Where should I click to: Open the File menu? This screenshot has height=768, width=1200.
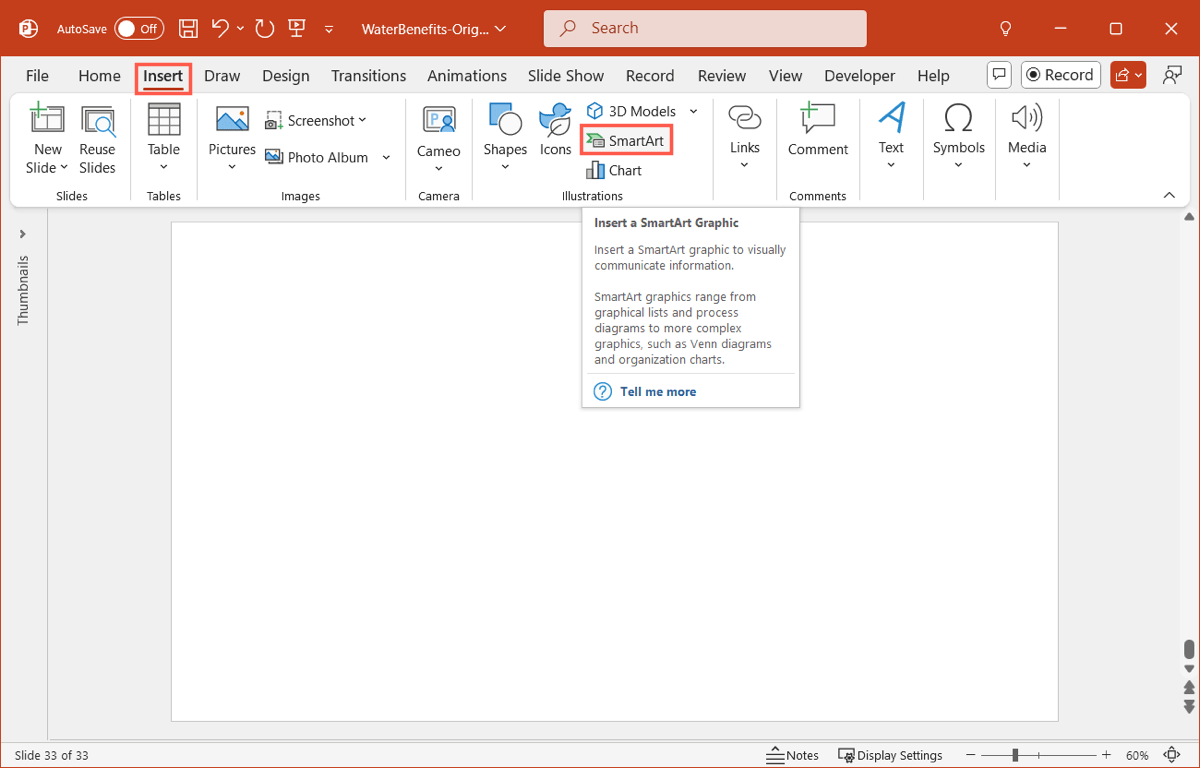pos(37,75)
